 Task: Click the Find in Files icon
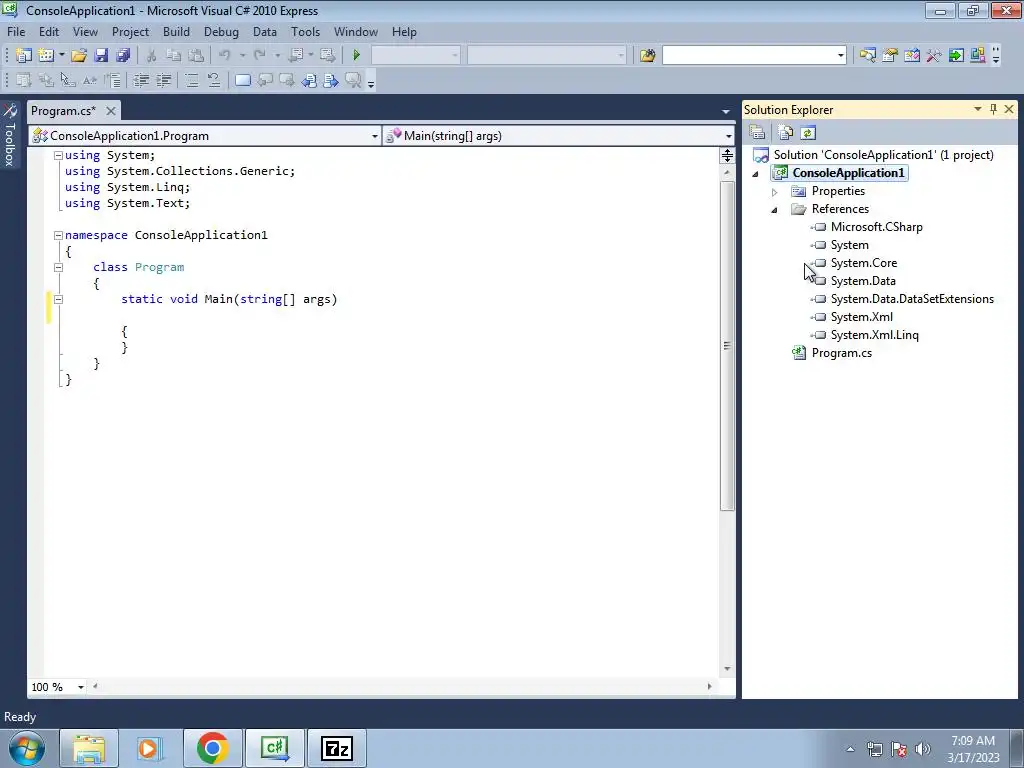click(647, 56)
